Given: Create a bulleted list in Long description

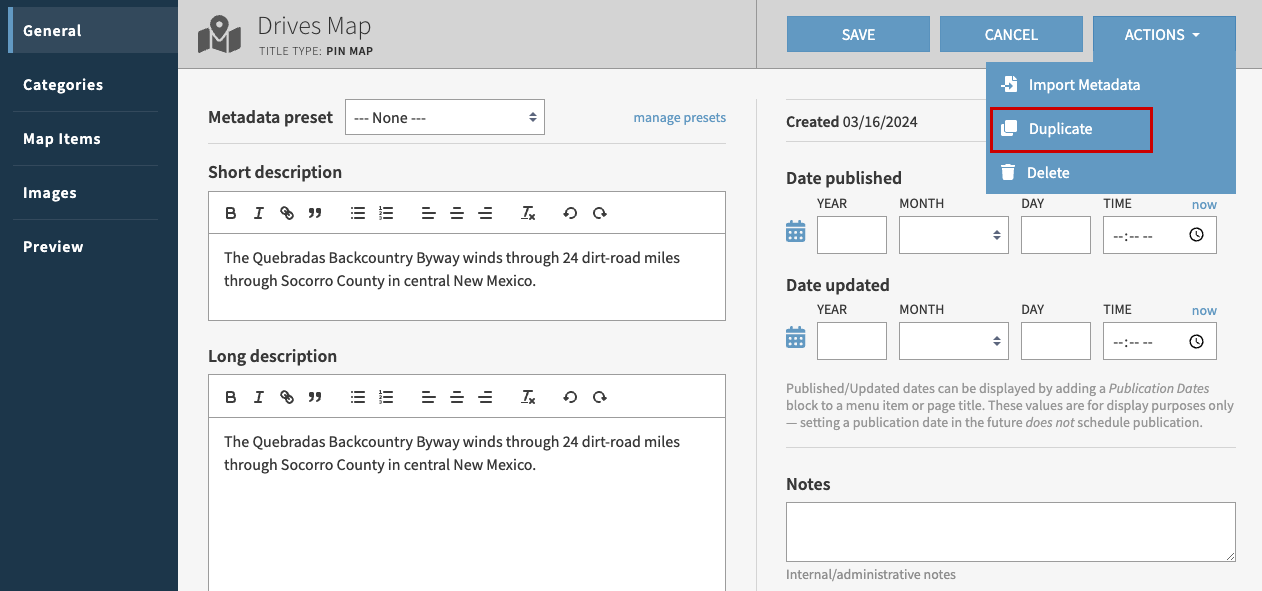Looking at the screenshot, I should 358,397.
